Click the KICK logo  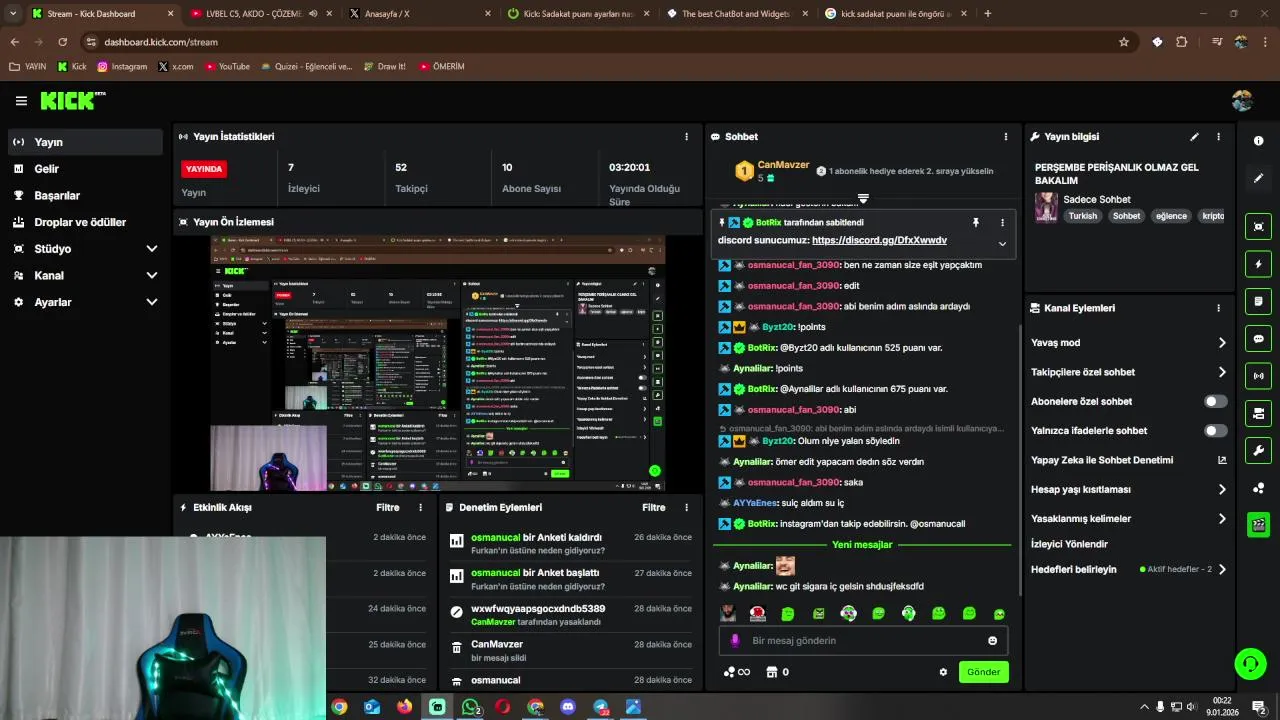tap(72, 101)
